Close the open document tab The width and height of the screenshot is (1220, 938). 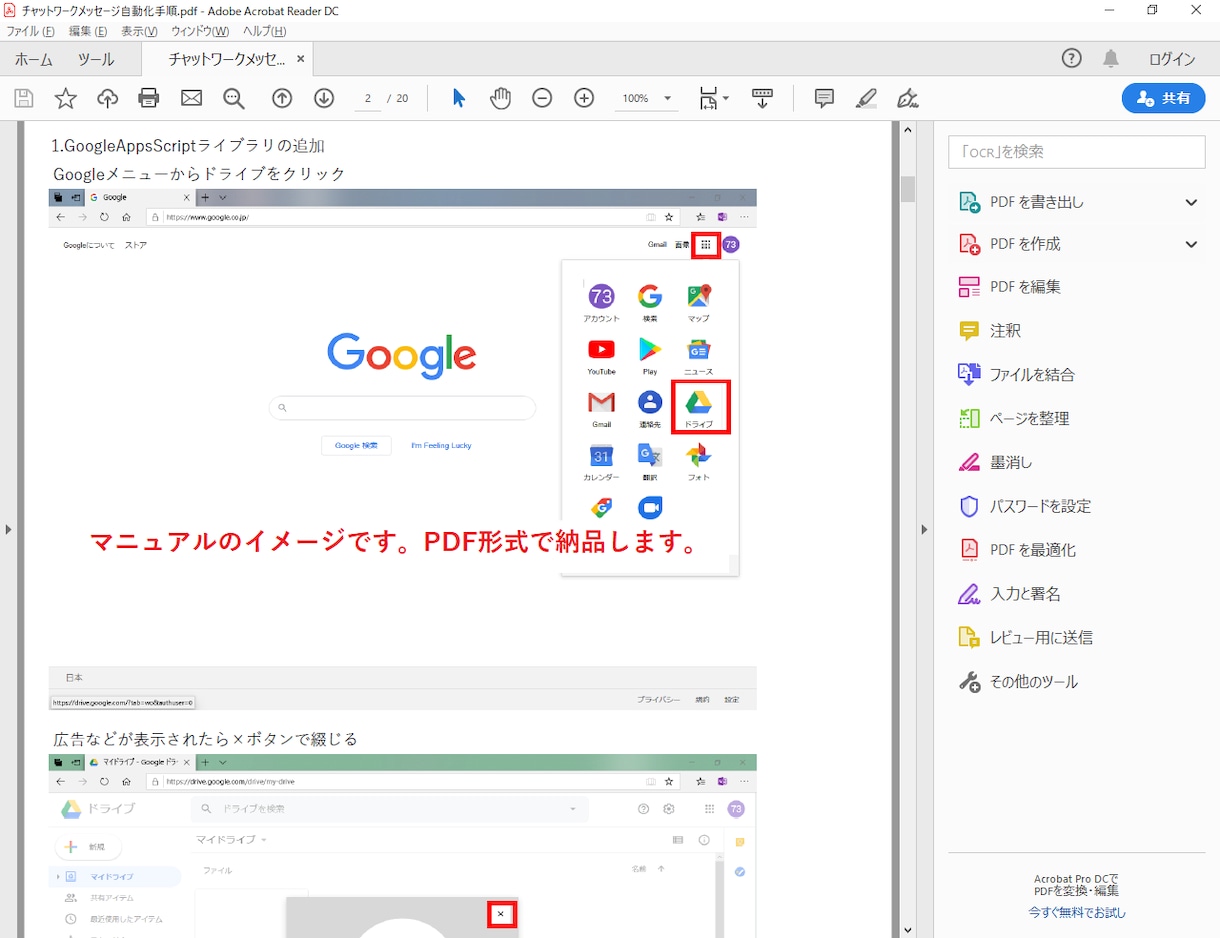301,59
